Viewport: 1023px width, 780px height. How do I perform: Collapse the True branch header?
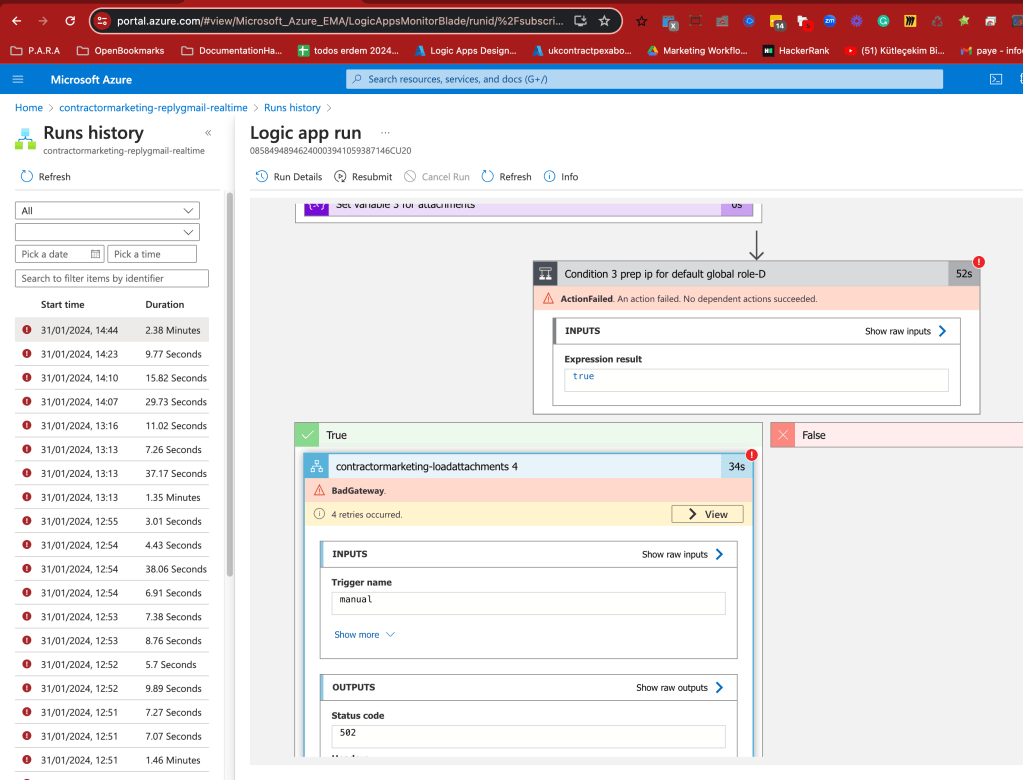[x=528, y=435]
